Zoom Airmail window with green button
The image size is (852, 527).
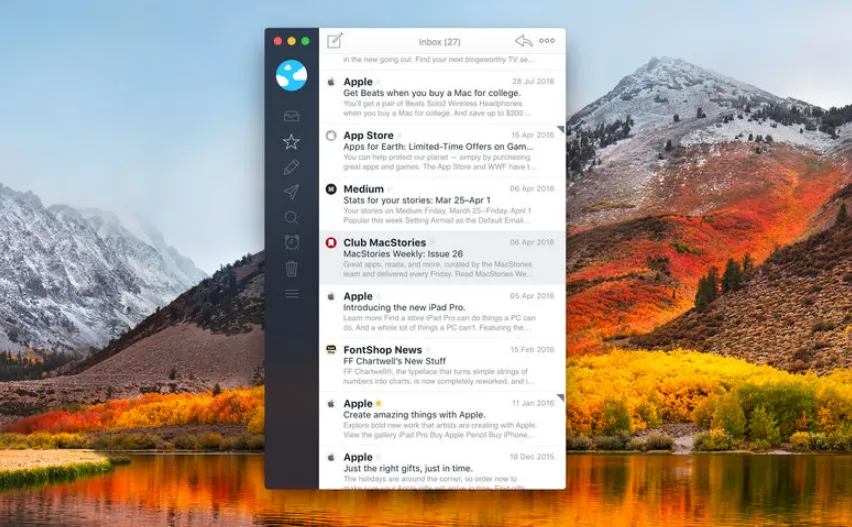click(x=305, y=41)
